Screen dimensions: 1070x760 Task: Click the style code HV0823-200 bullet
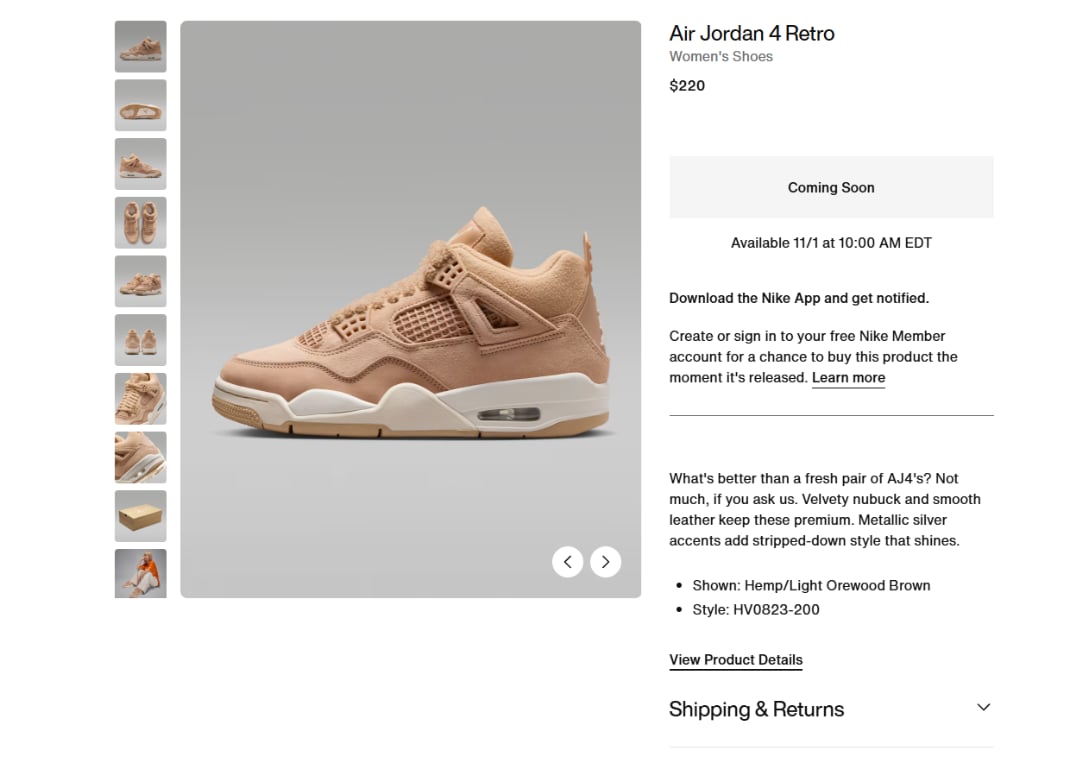755,609
